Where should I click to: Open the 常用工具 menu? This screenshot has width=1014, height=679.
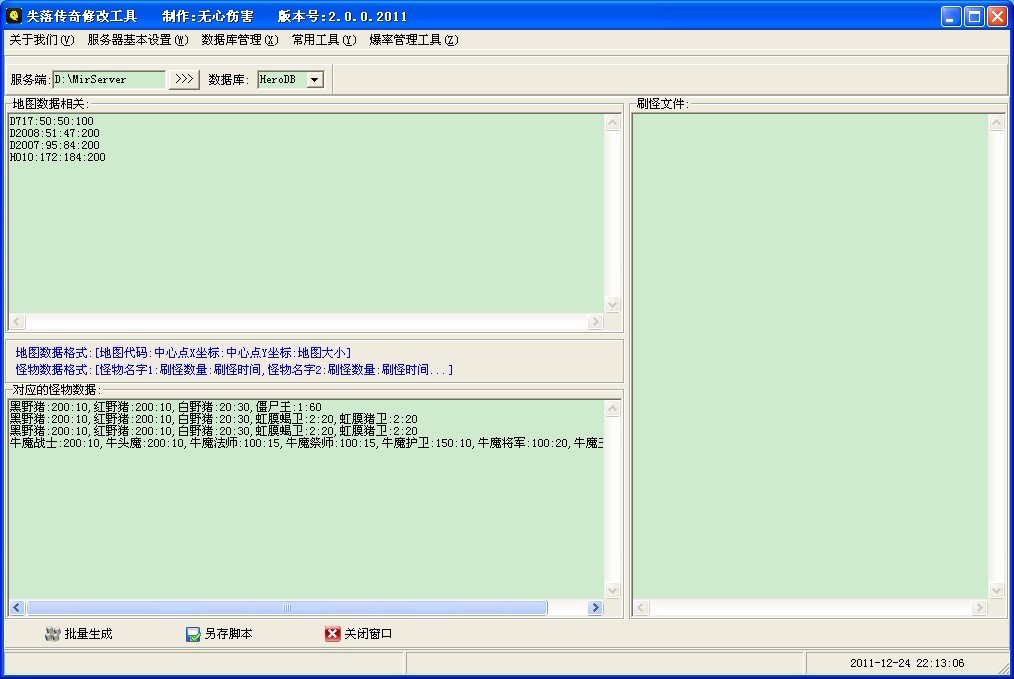point(323,40)
